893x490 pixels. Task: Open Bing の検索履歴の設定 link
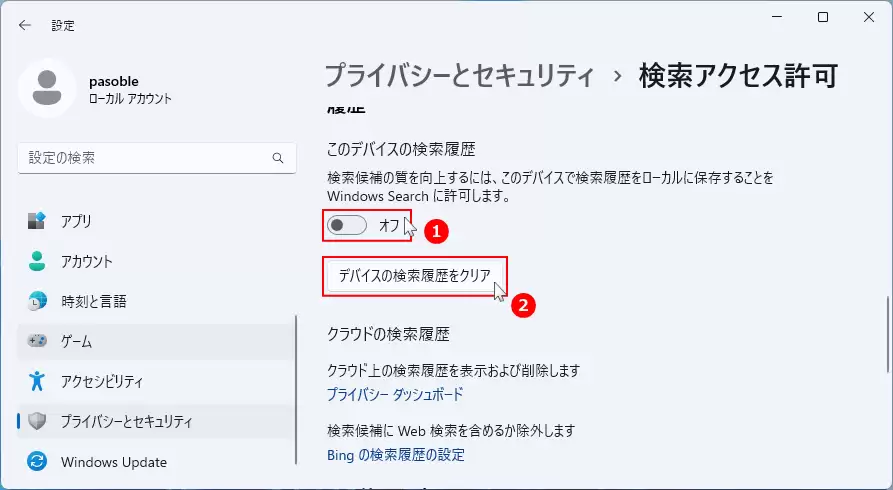[396, 455]
